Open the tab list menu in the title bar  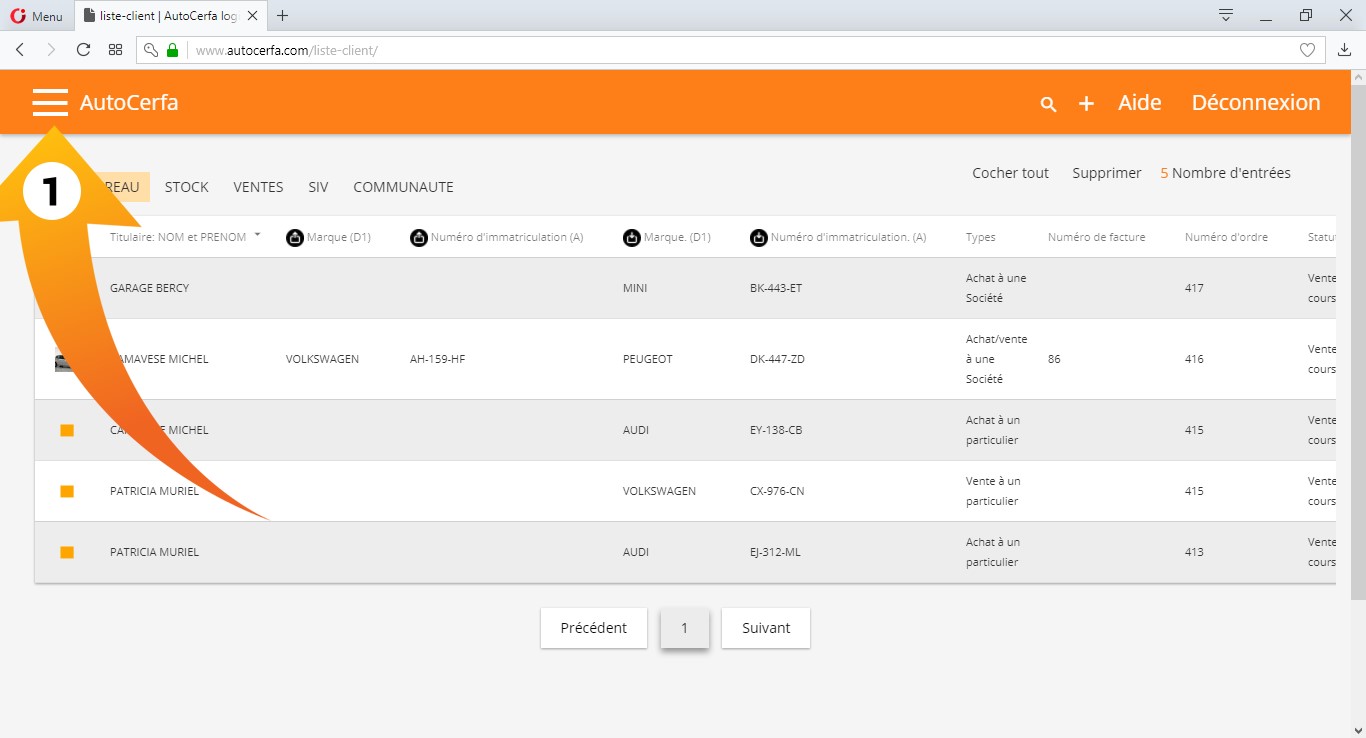[x=1226, y=15]
